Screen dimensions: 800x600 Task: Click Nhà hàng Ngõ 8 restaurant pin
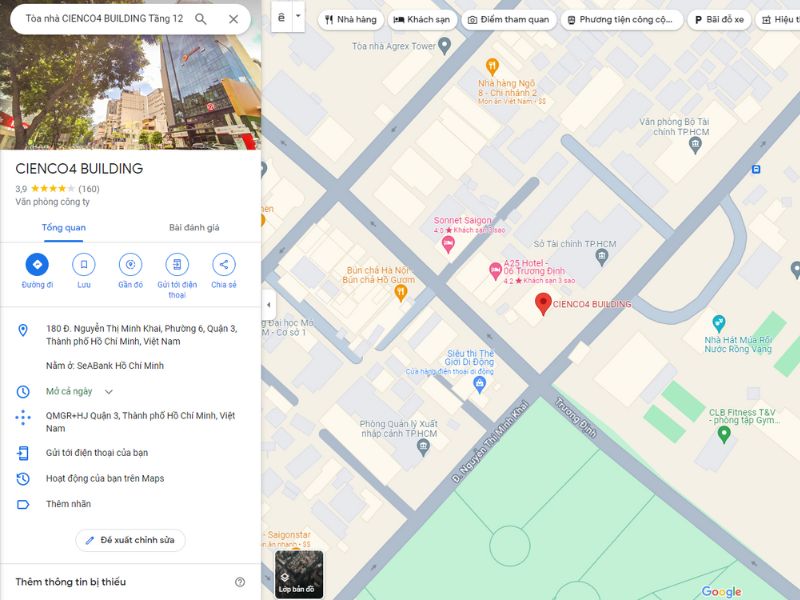point(492,66)
